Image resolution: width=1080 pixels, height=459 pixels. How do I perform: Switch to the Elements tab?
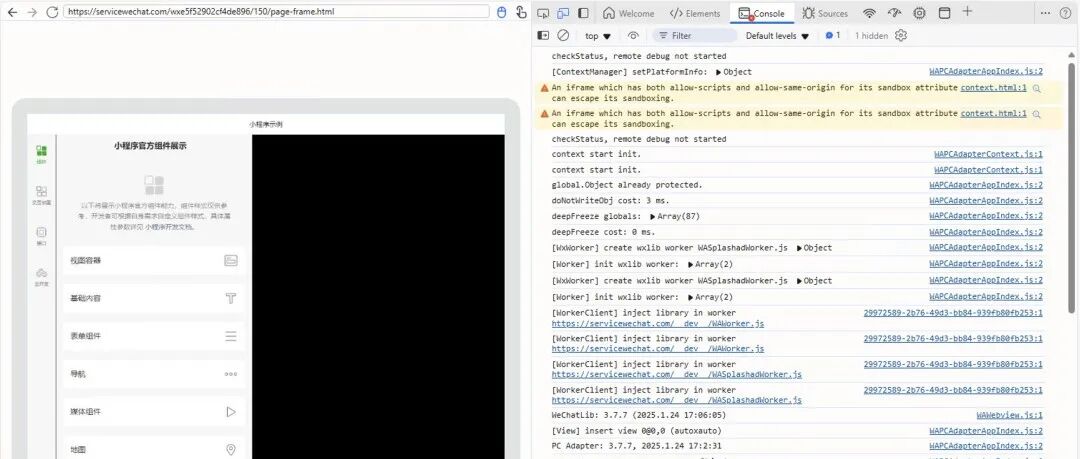point(694,13)
